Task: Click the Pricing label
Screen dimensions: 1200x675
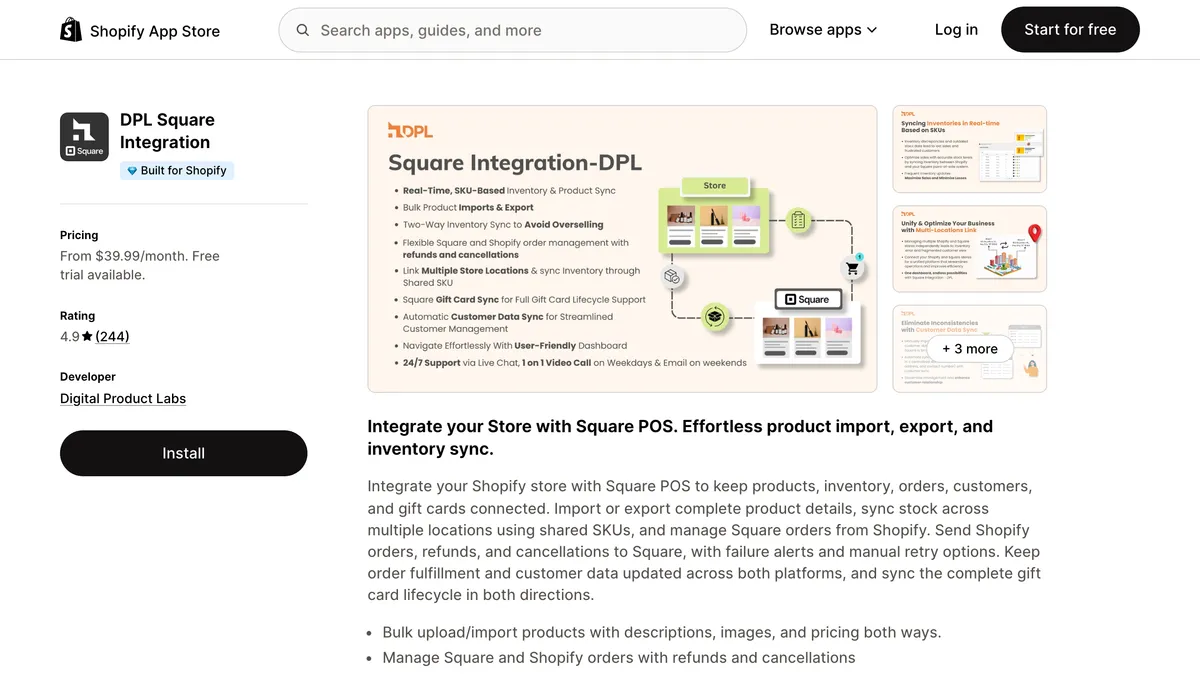Action: click(x=79, y=235)
